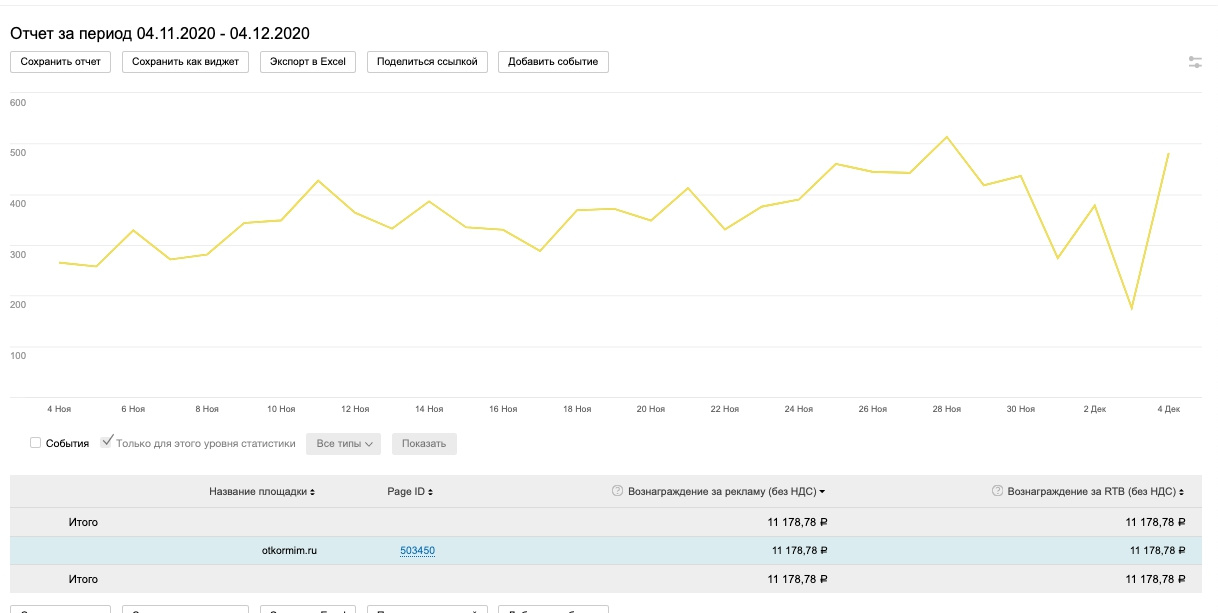Viewport: 1218px width, 613px height.
Task: Expand the Все типы dropdown
Action: coord(344,443)
